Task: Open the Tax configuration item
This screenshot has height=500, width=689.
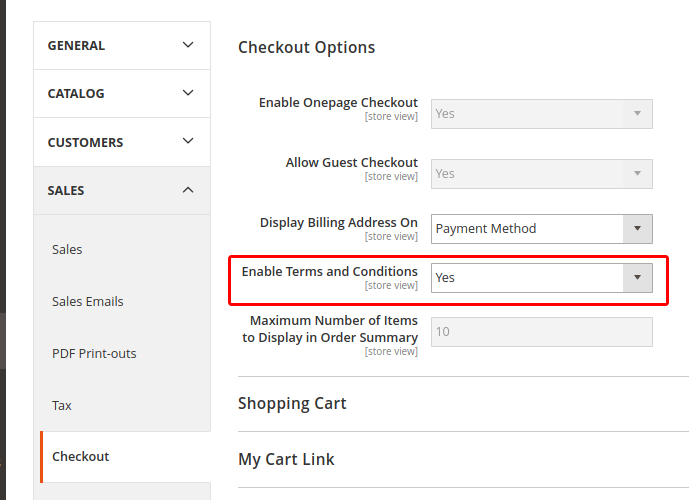Action: (62, 405)
